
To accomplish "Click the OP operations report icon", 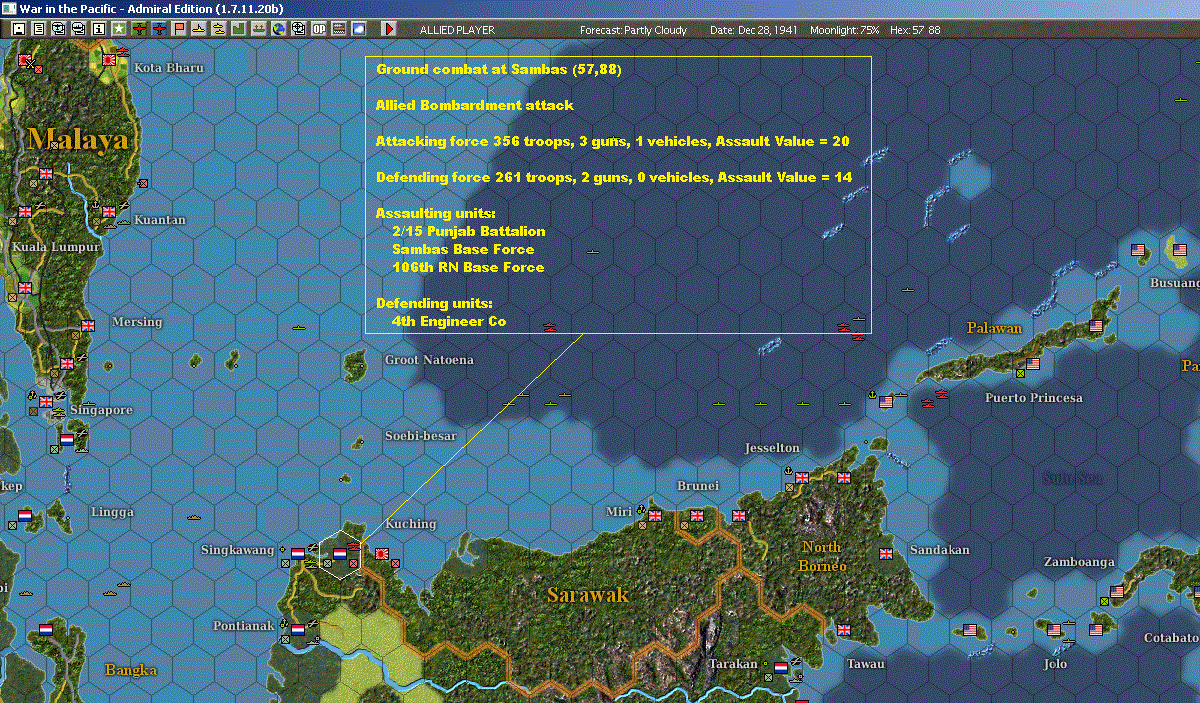I will point(319,29).
